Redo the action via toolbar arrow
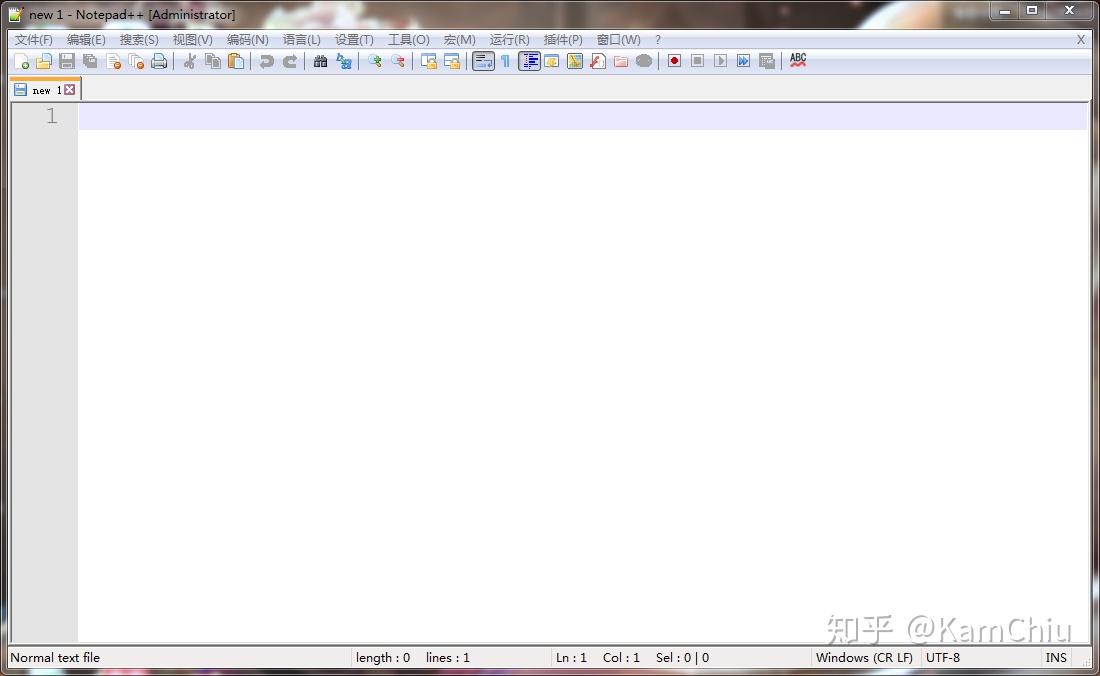Viewport: 1100px width, 676px height. pyautogui.click(x=290, y=61)
